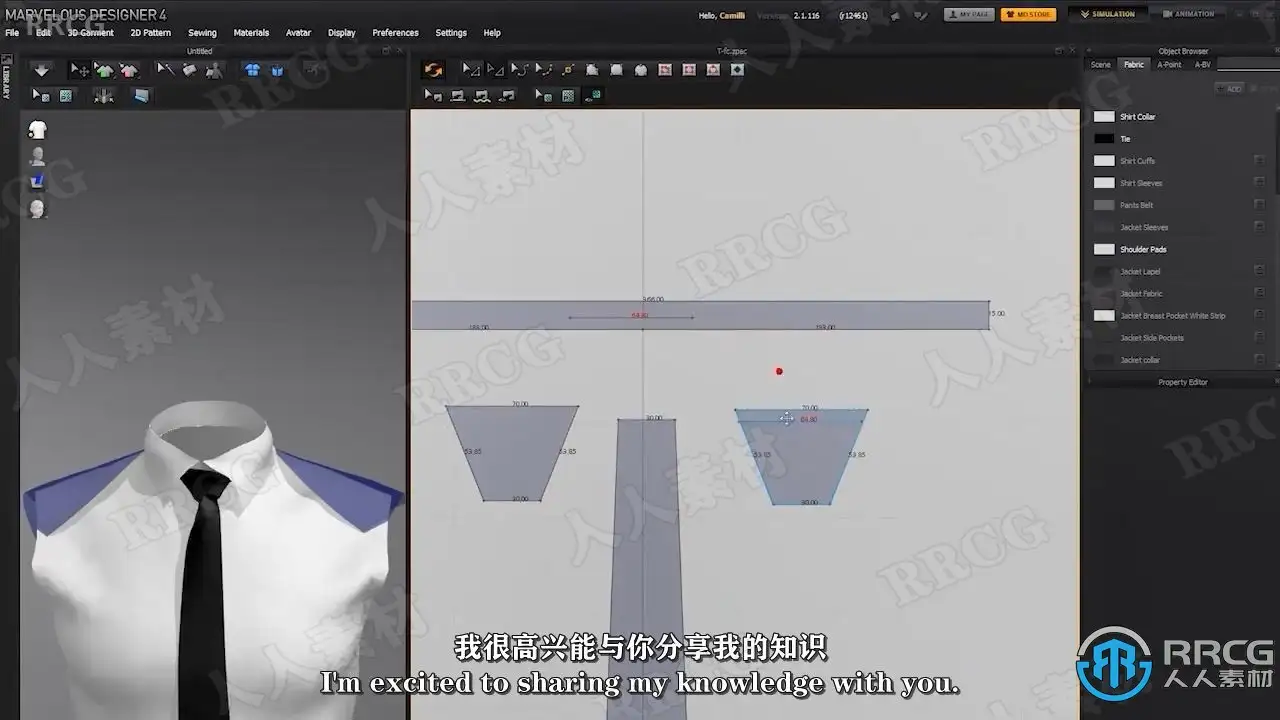Select the Edit Pattern arrow tool

click(x=470, y=70)
